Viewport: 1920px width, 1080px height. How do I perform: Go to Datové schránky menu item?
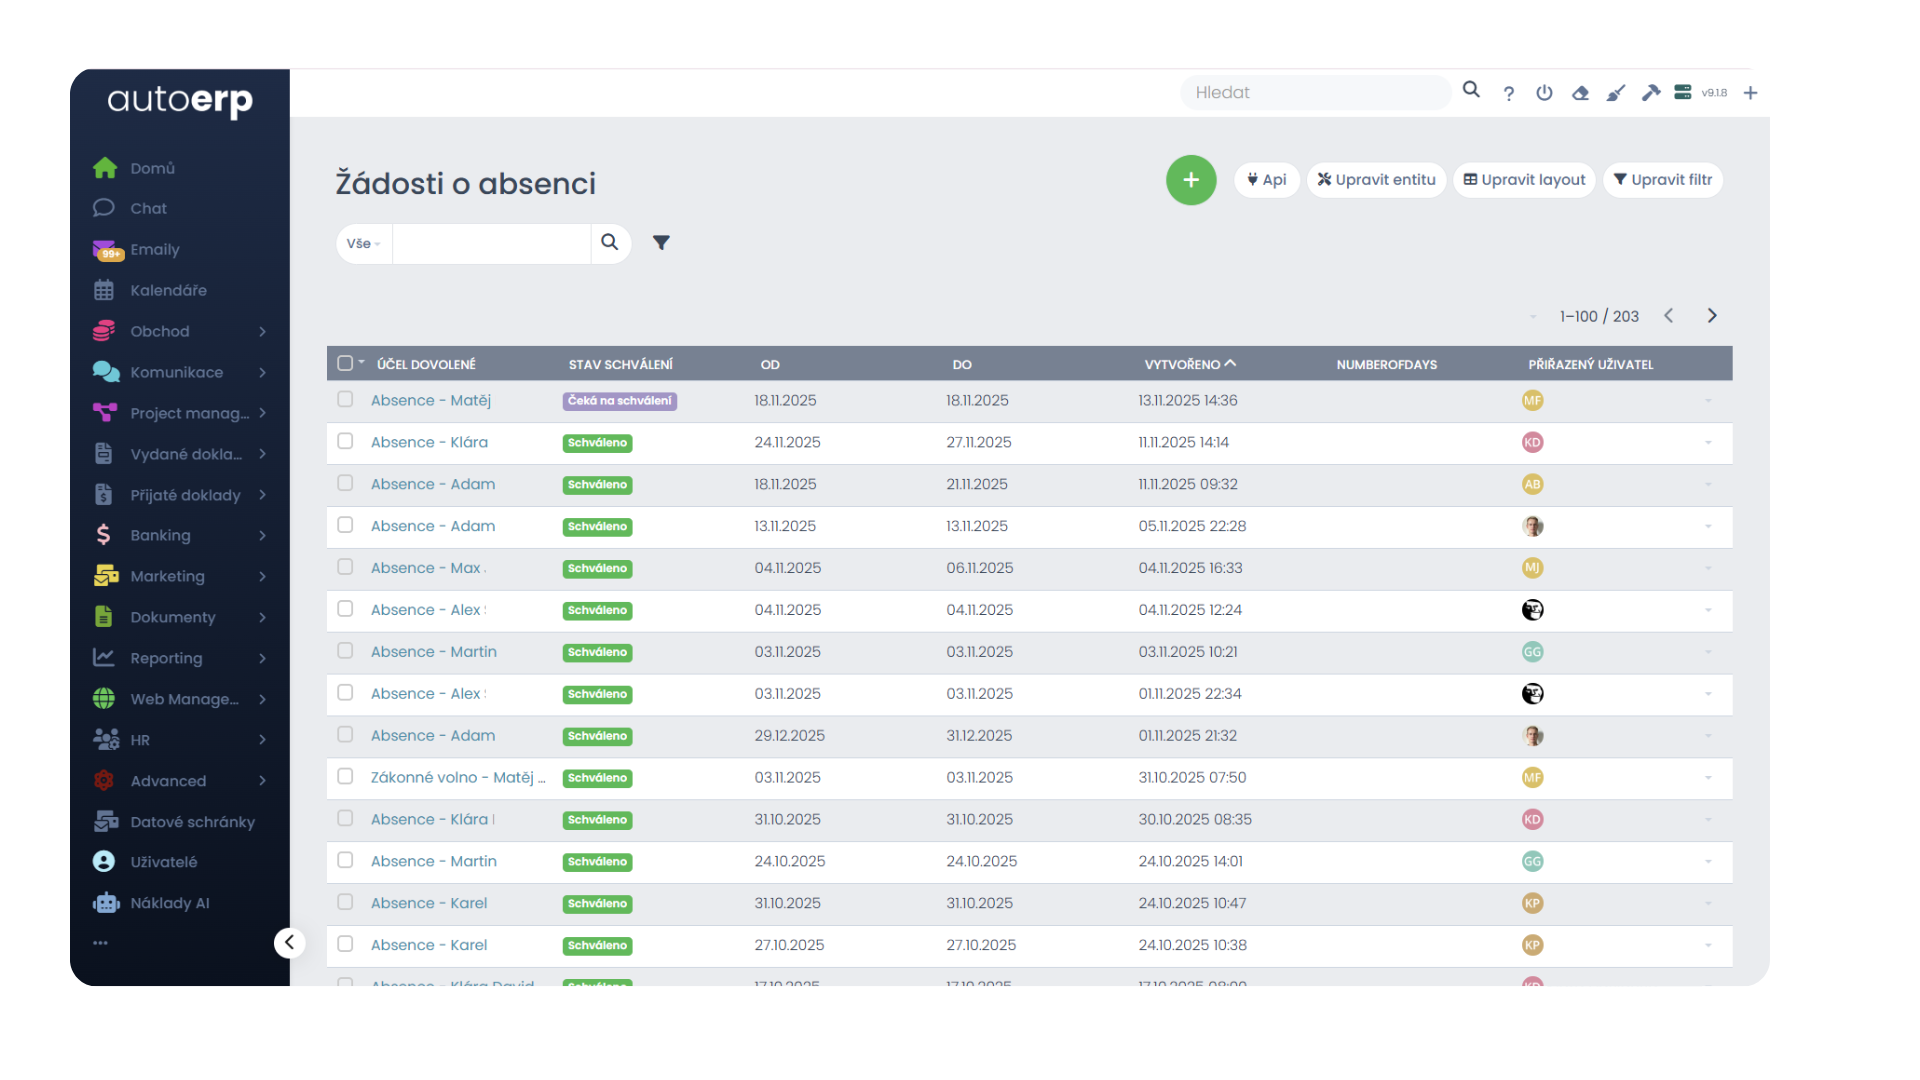[192, 822]
